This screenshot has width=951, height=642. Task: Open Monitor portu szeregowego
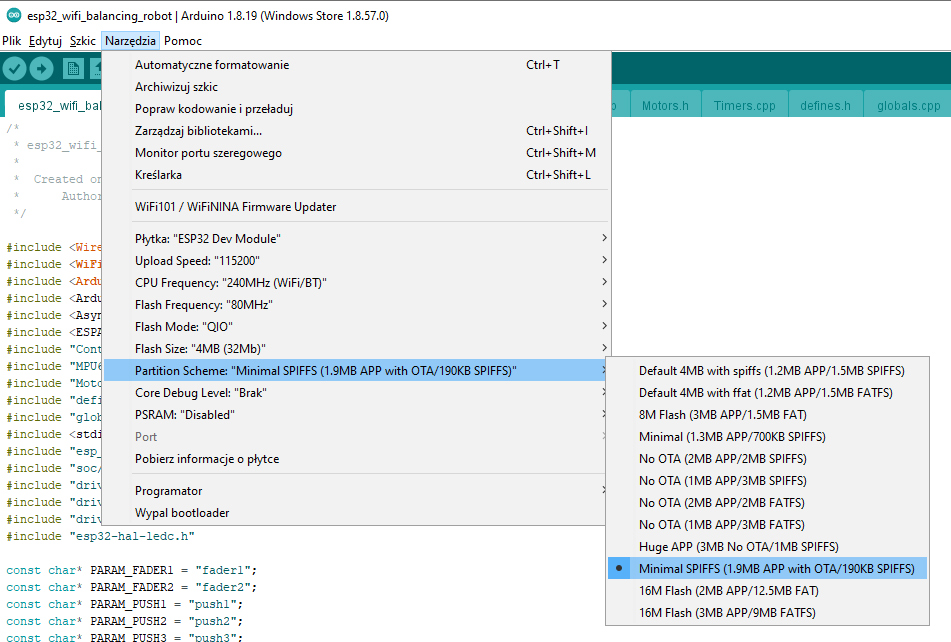click(356, 153)
